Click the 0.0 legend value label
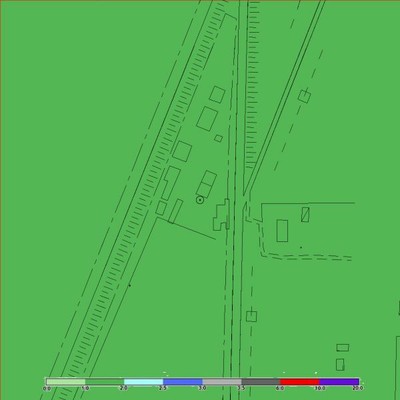 (x=47, y=388)
